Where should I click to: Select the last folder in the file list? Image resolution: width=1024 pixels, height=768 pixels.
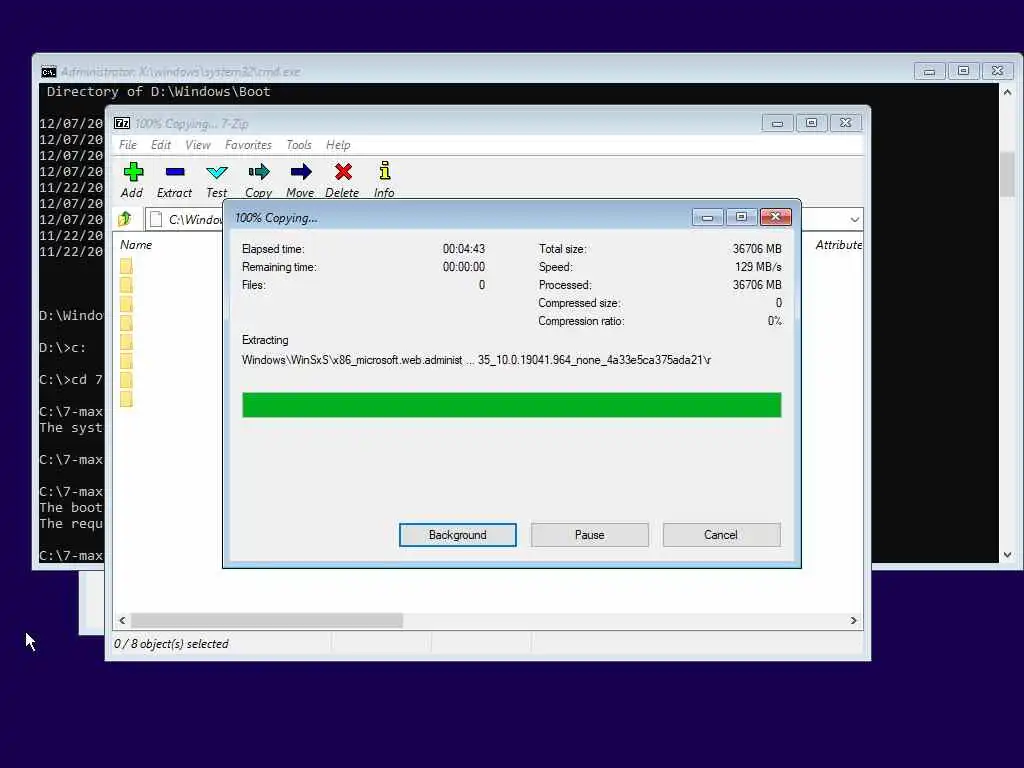(126, 399)
